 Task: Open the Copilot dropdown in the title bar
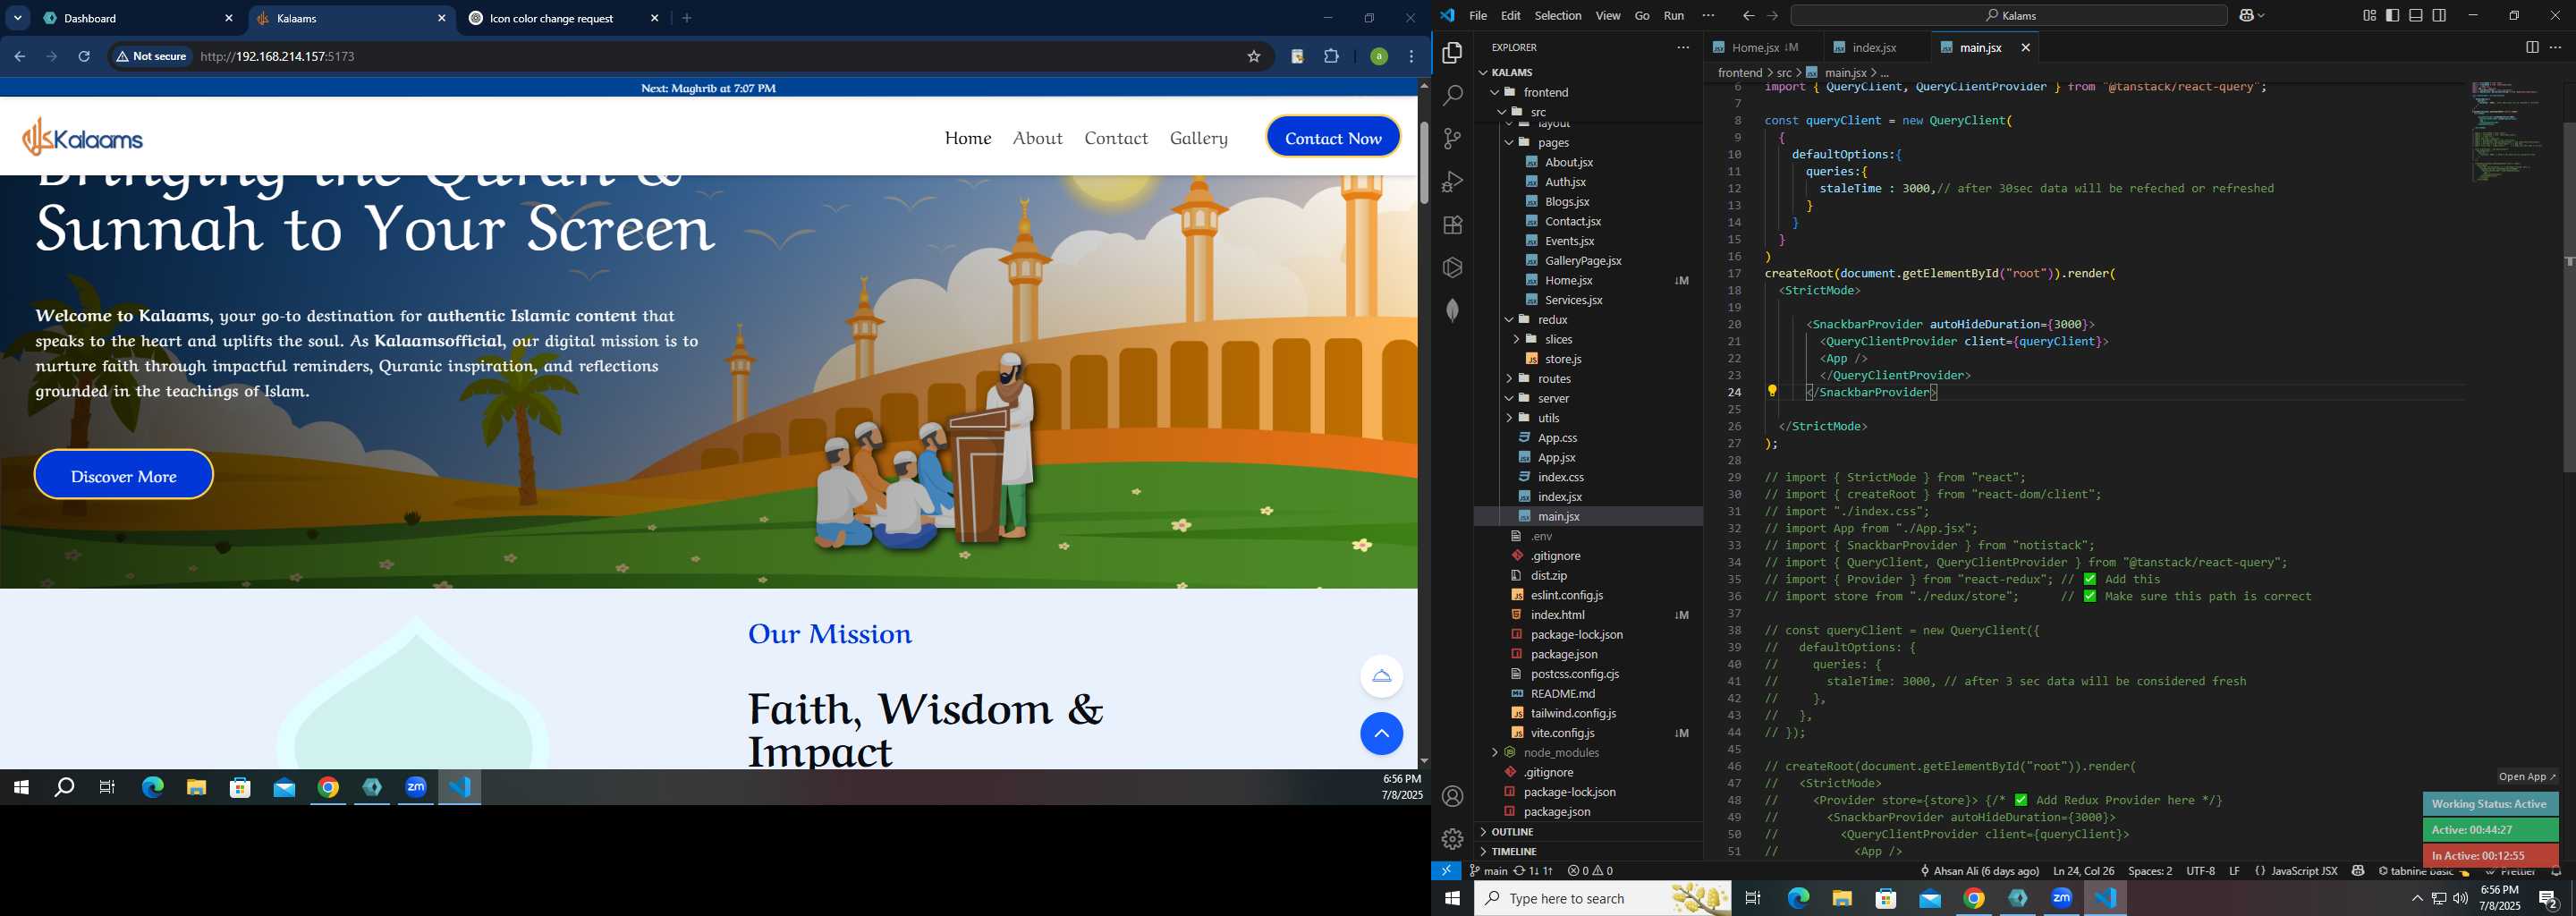point(2252,15)
